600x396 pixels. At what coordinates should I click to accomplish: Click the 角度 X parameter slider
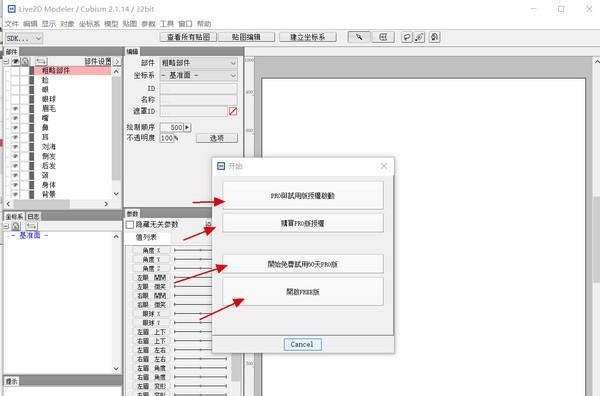coord(193,250)
